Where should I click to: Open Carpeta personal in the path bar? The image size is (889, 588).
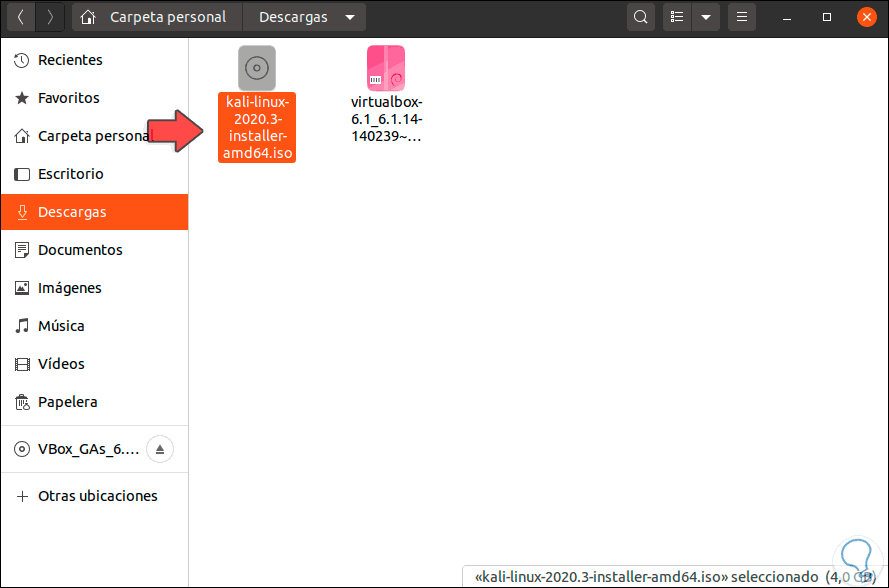[x=168, y=17]
